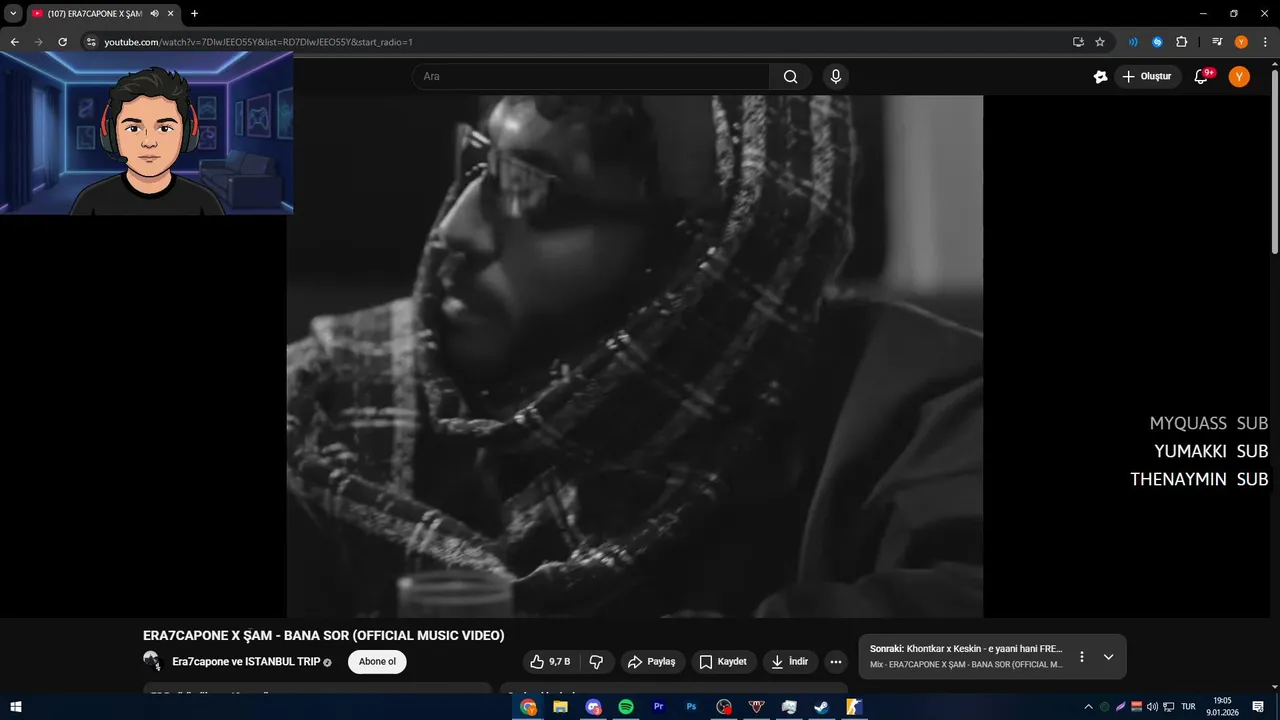Open the media controls music-note icon

click(1217, 42)
